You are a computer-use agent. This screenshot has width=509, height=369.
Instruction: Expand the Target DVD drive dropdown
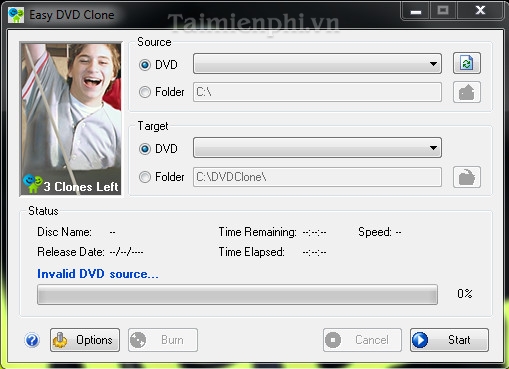317,147
